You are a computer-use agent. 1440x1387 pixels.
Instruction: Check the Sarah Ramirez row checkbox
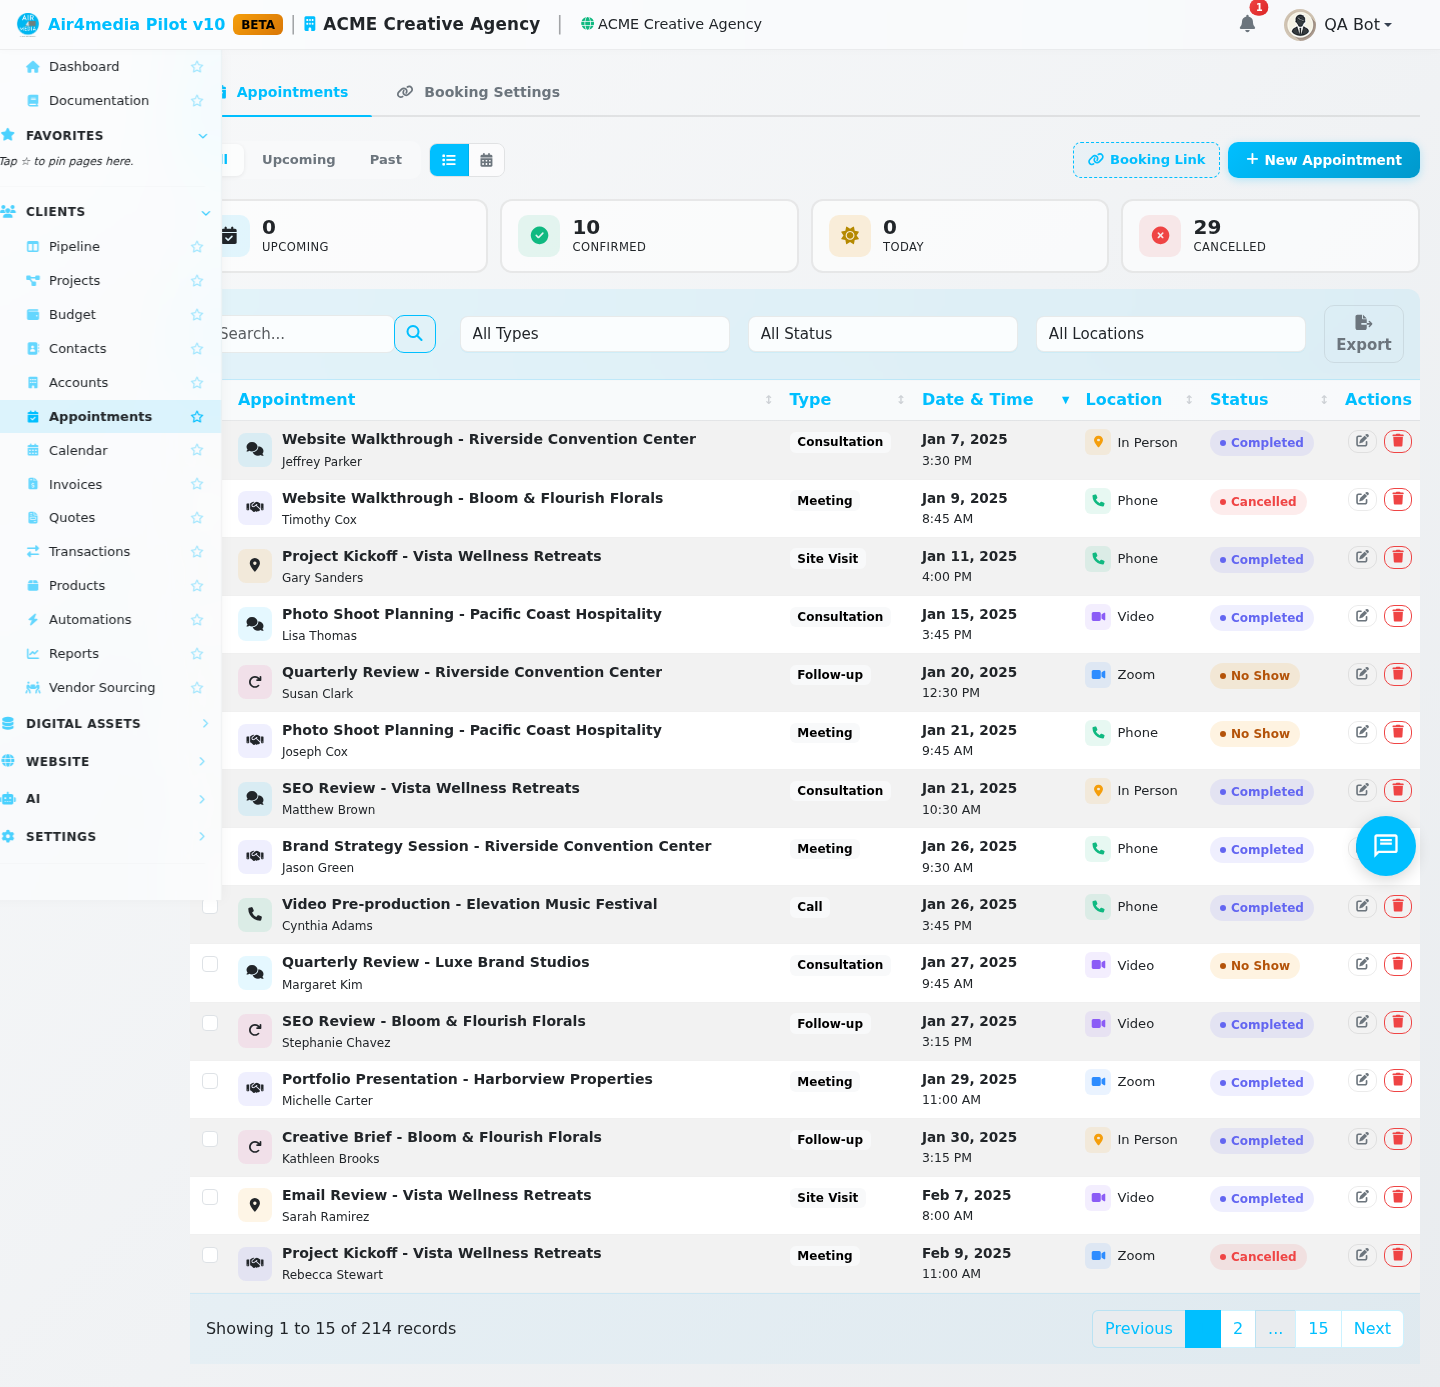(x=210, y=1197)
